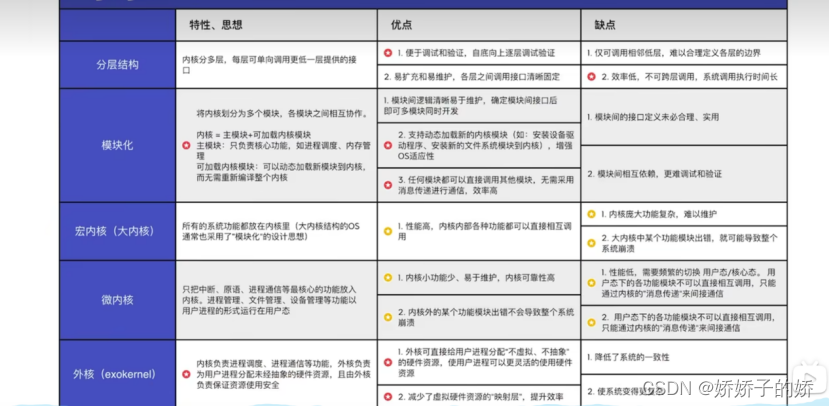Click the cell 内核外的某个功能模块出错不会导致整个系统崩溃
The image size is (829, 407).
pos(479,317)
